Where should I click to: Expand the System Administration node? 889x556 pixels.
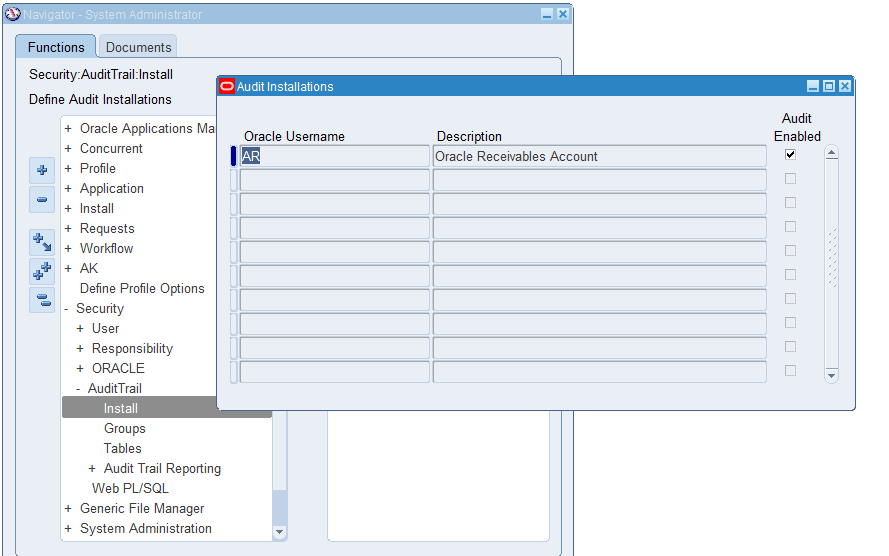pos(68,528)
